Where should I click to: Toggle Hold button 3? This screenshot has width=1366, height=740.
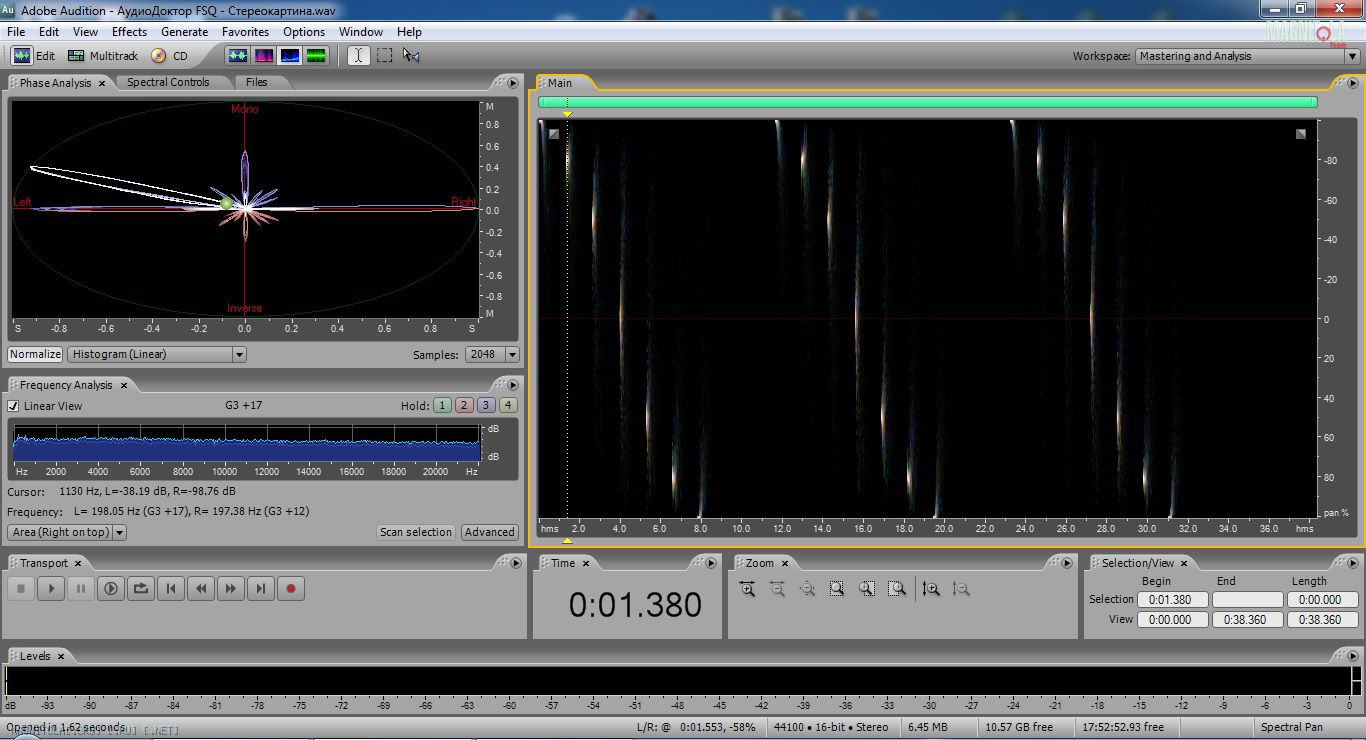point(486,405)
